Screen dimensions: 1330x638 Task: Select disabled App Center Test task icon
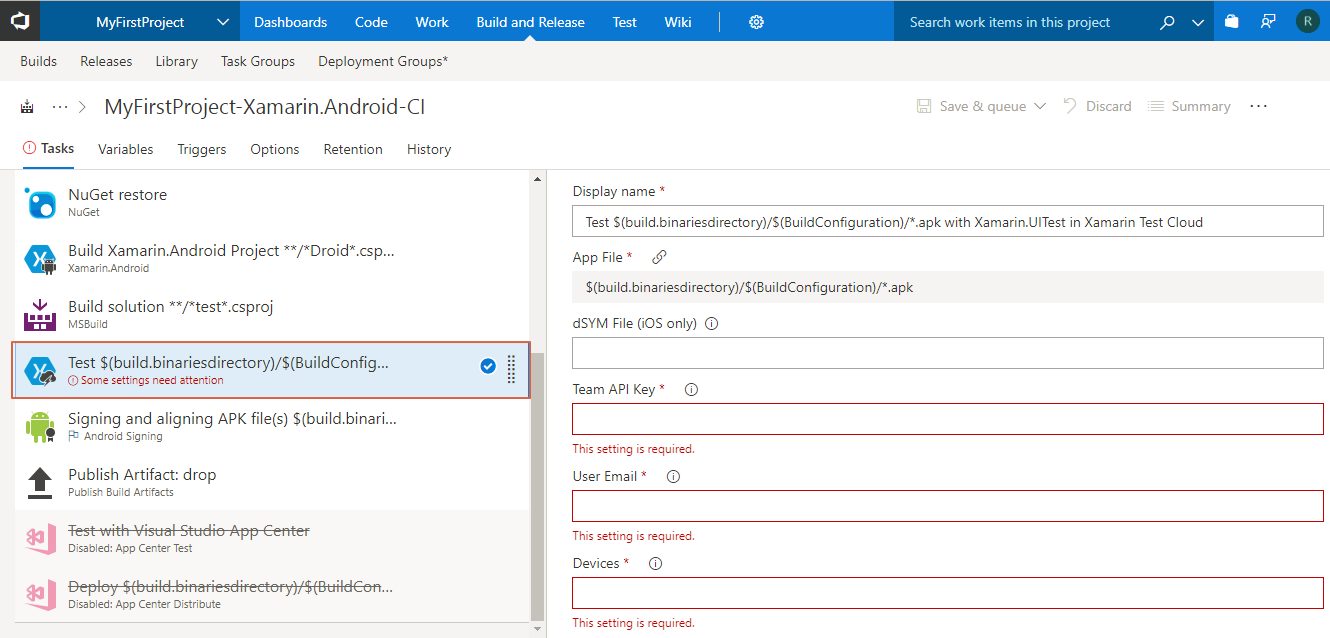(40, 539)
